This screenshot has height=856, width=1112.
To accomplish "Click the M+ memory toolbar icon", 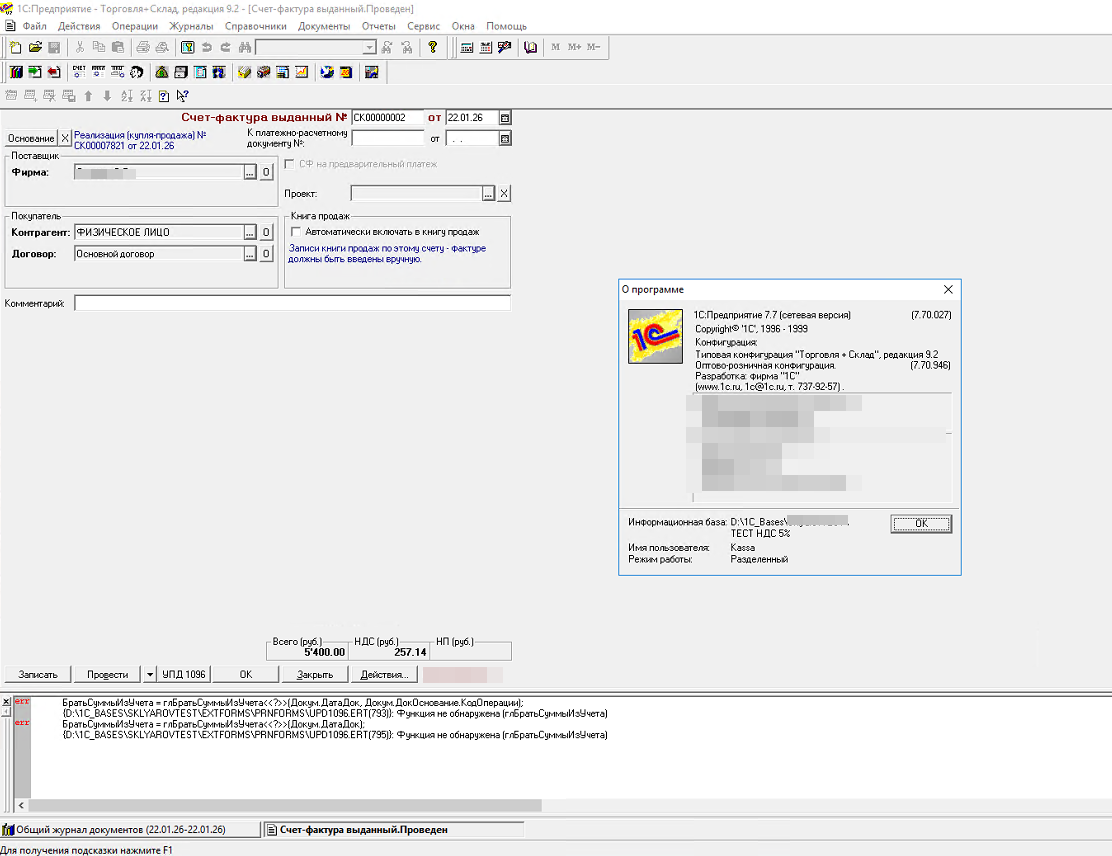I will 574,48.
